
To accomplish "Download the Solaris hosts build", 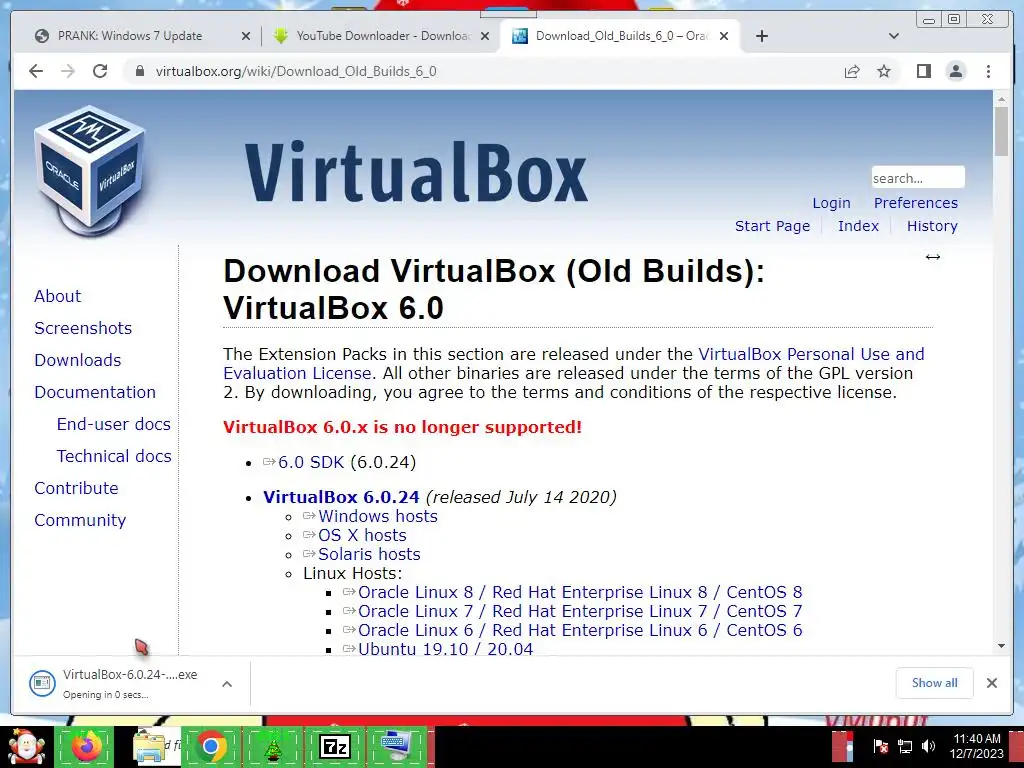I will [x=369, y=554].
